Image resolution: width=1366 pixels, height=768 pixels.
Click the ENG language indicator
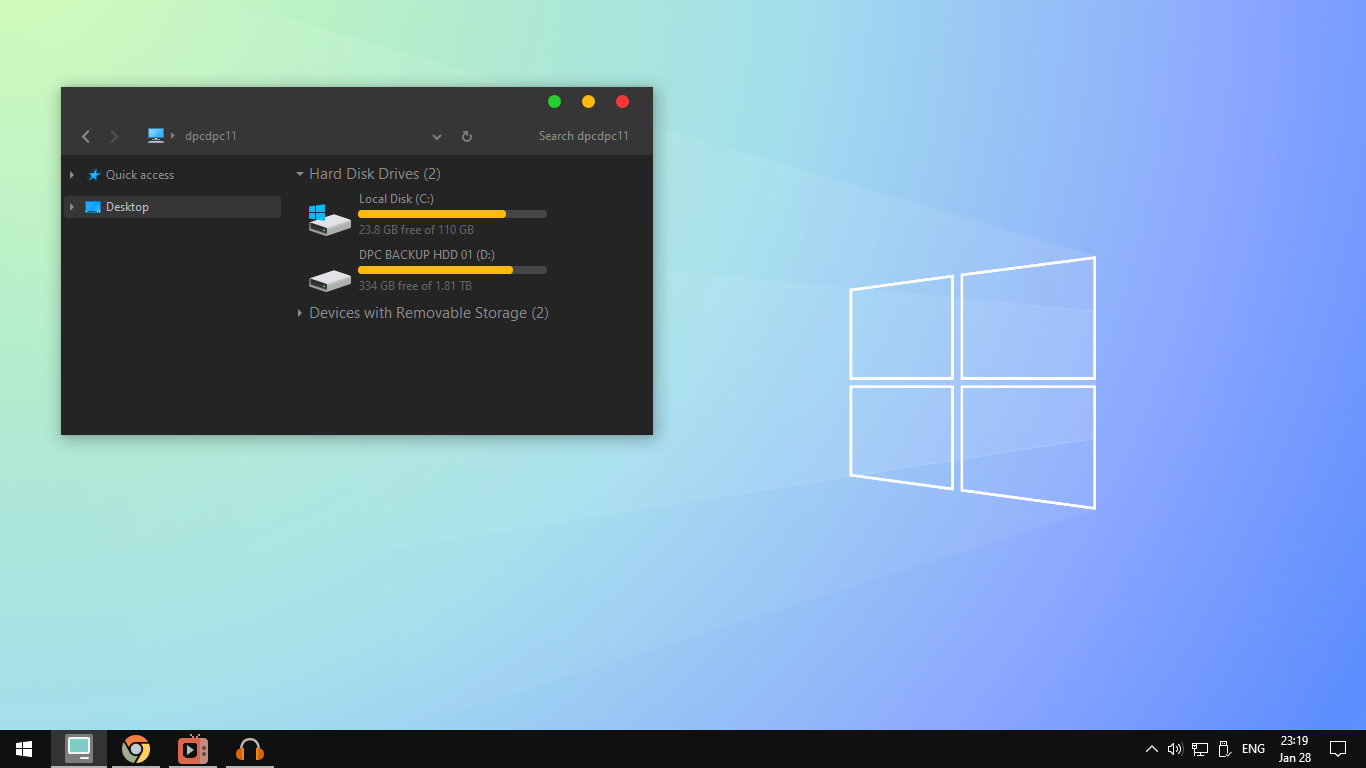[x=1253, y=748]
